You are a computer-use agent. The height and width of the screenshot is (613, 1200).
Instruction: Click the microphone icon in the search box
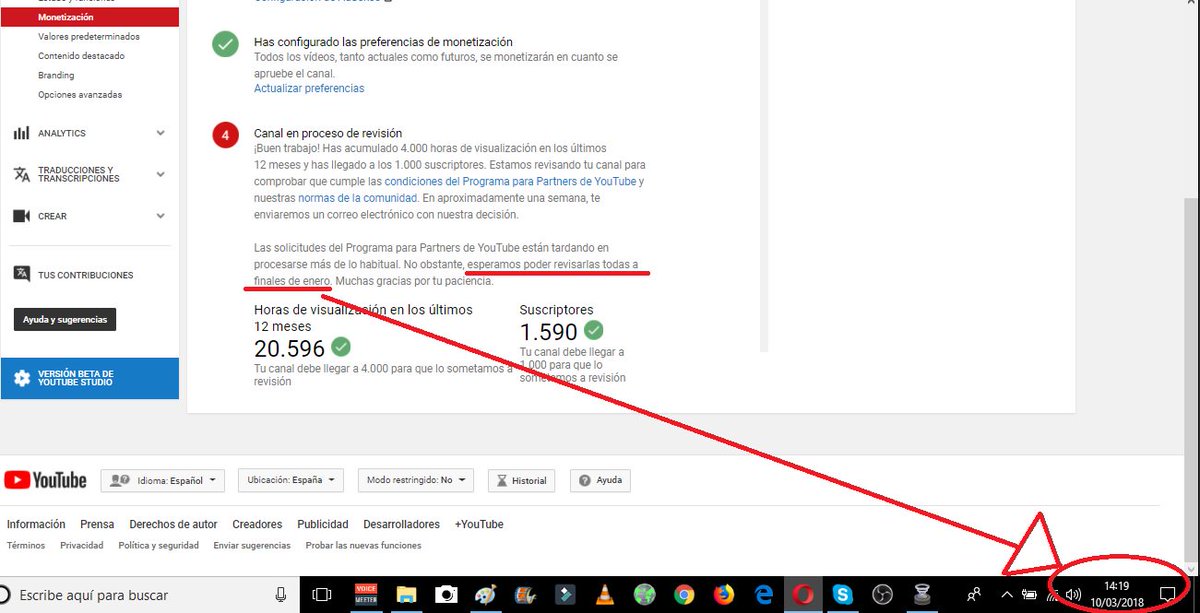pos(282,595)
